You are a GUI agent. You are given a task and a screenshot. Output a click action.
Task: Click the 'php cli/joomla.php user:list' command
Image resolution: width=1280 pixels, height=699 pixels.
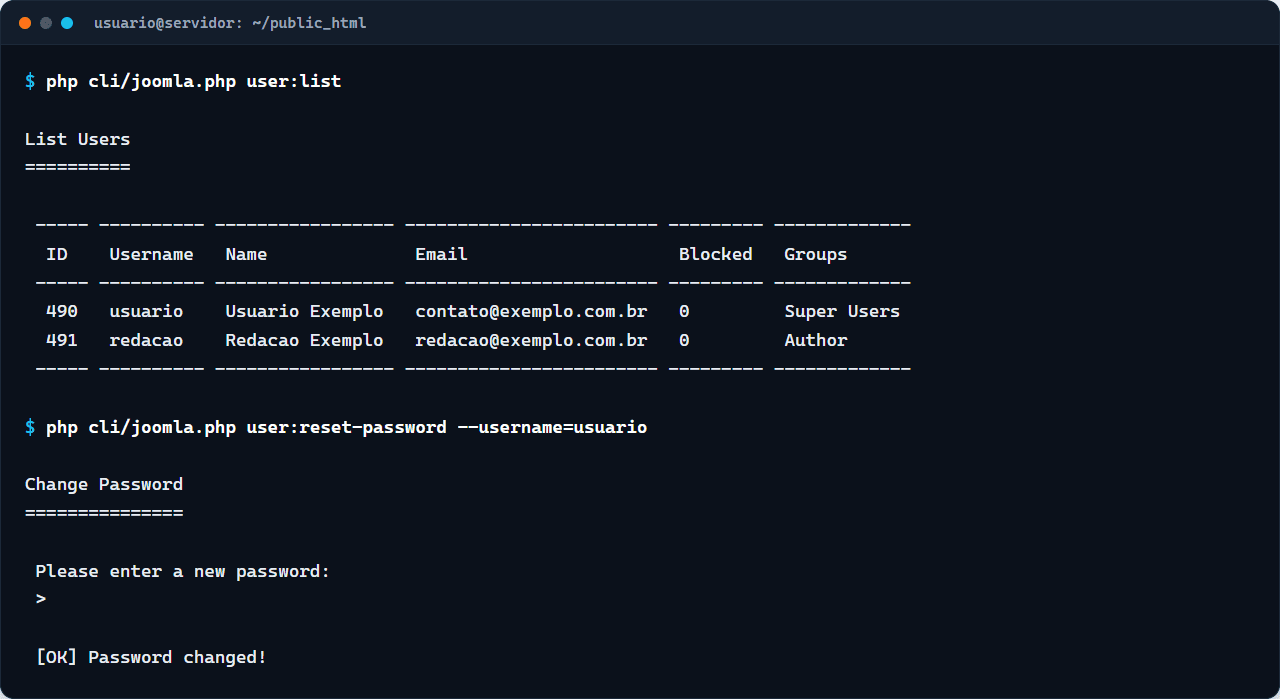coord(194,81)
